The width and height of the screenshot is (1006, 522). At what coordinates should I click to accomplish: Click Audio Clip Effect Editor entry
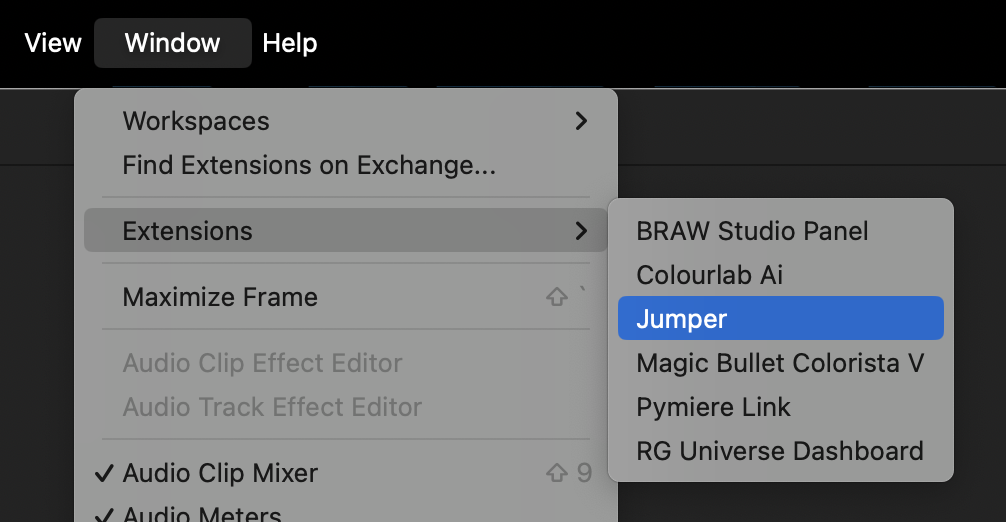point(262,363)
